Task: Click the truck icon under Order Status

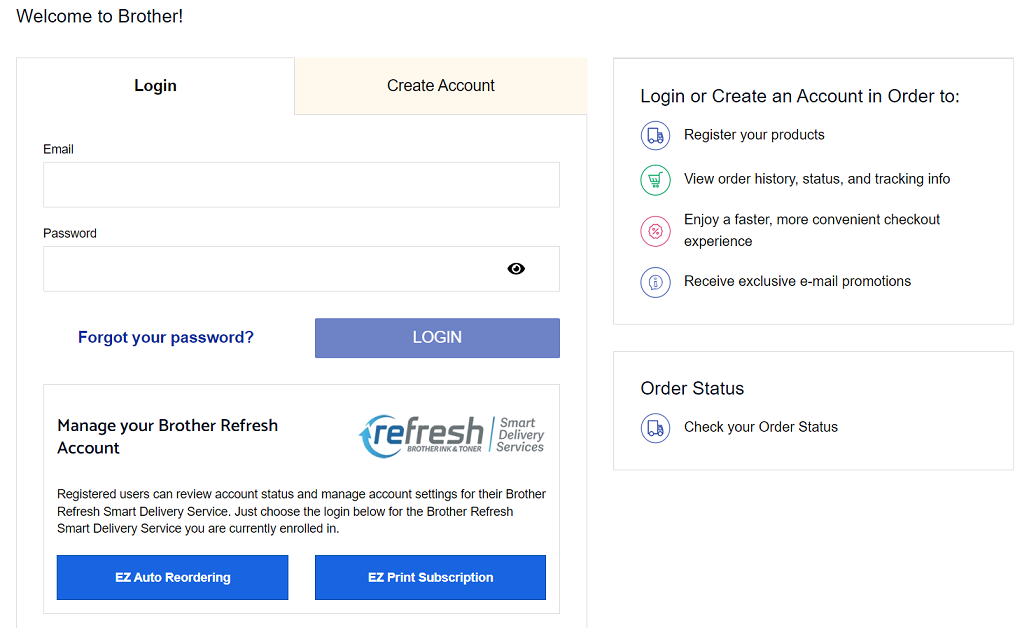Action: (655, 428)
